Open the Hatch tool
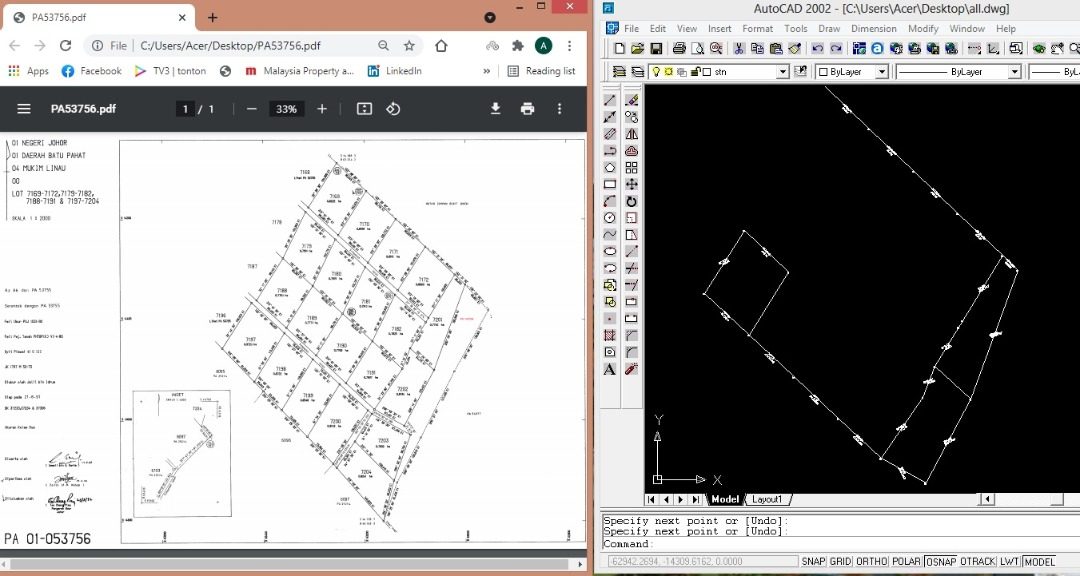The width and height of the screenshot is (1080, 576). [x=610, y=336]
